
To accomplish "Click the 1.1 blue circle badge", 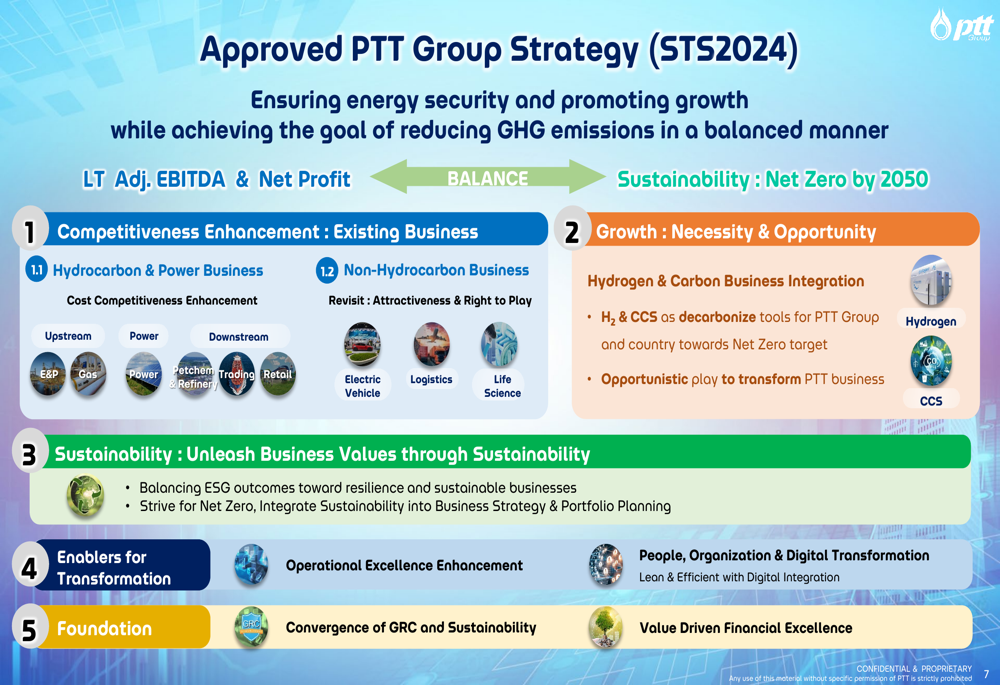I will click(x=36, y=270).
